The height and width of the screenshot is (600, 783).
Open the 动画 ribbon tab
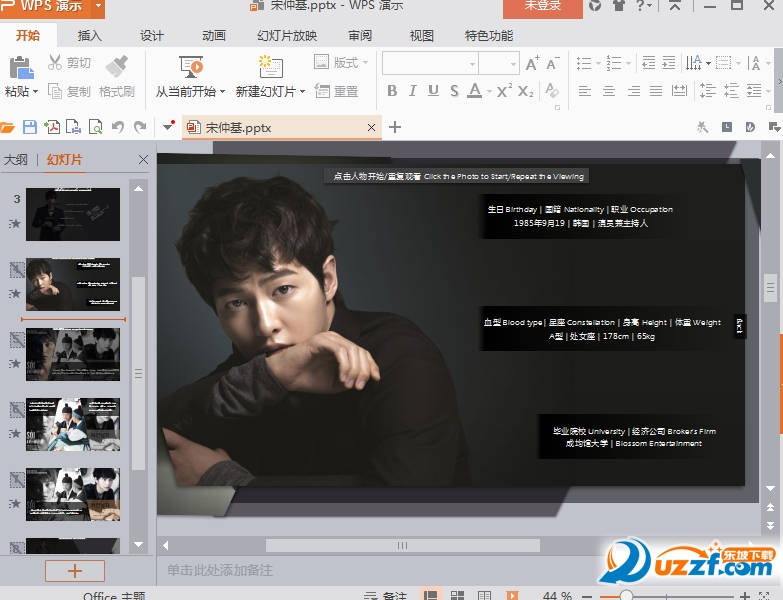click(x=214, y=35)
